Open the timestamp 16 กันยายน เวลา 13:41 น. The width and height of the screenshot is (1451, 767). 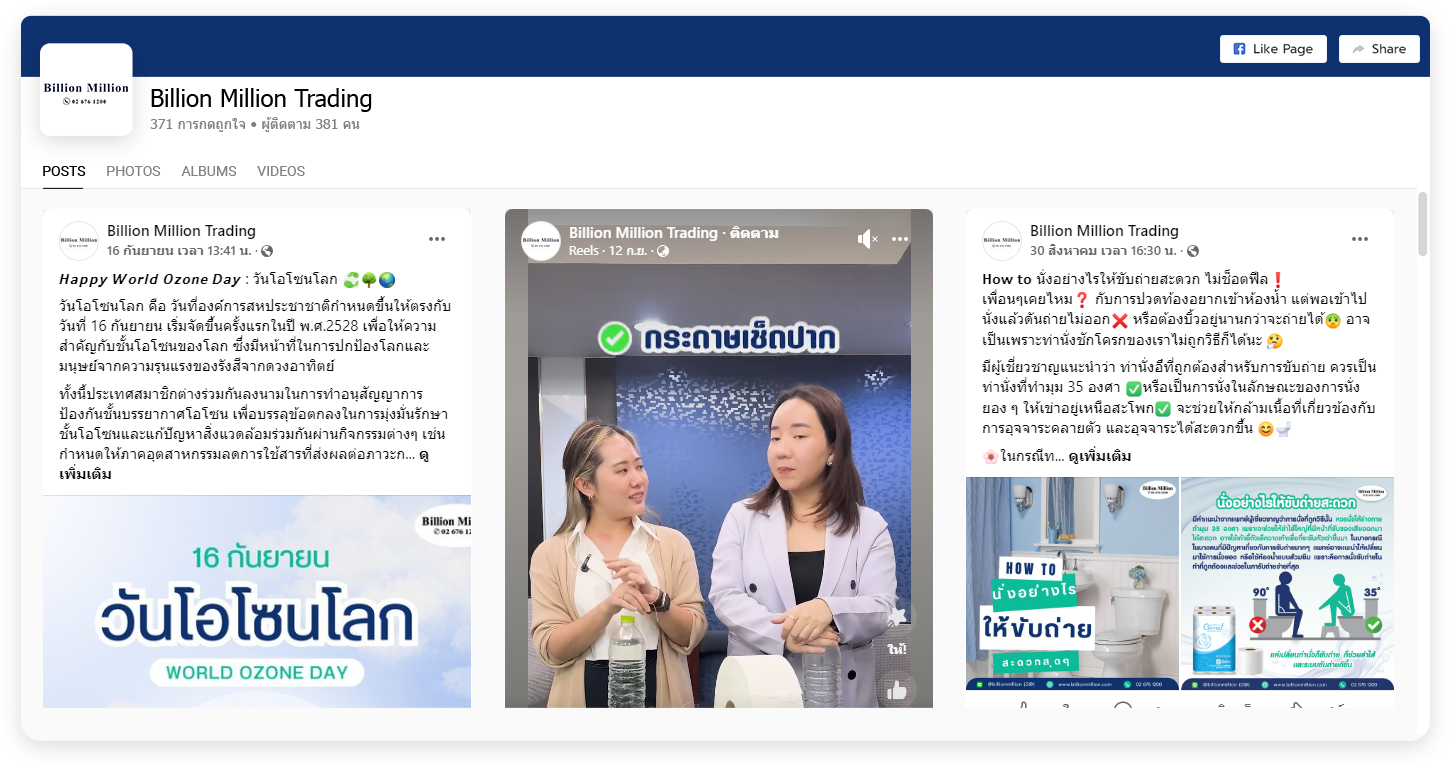click(180, 250)
